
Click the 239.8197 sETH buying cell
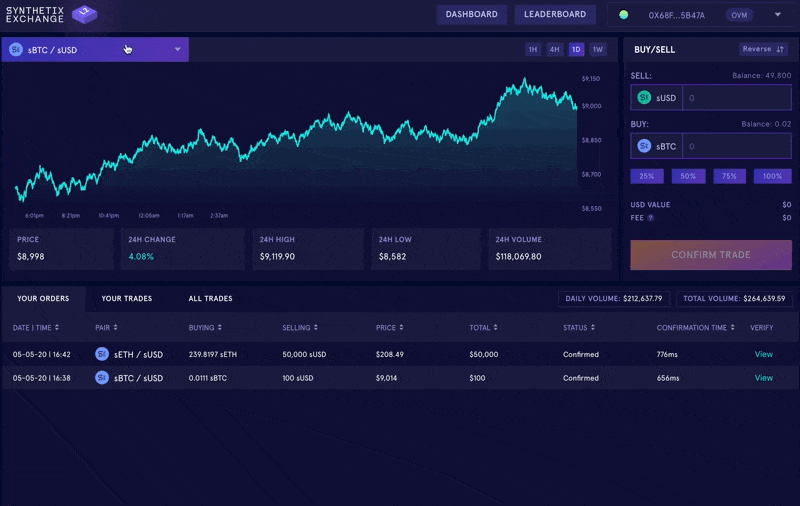pos(213,354)
